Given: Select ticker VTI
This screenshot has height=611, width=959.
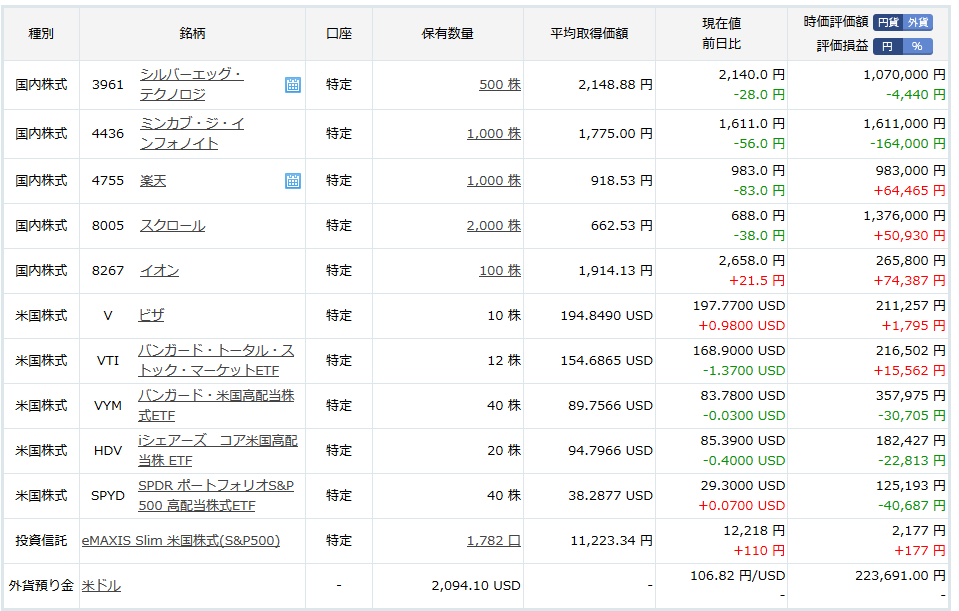Looking at the screenshot, I should pos(108,361).
